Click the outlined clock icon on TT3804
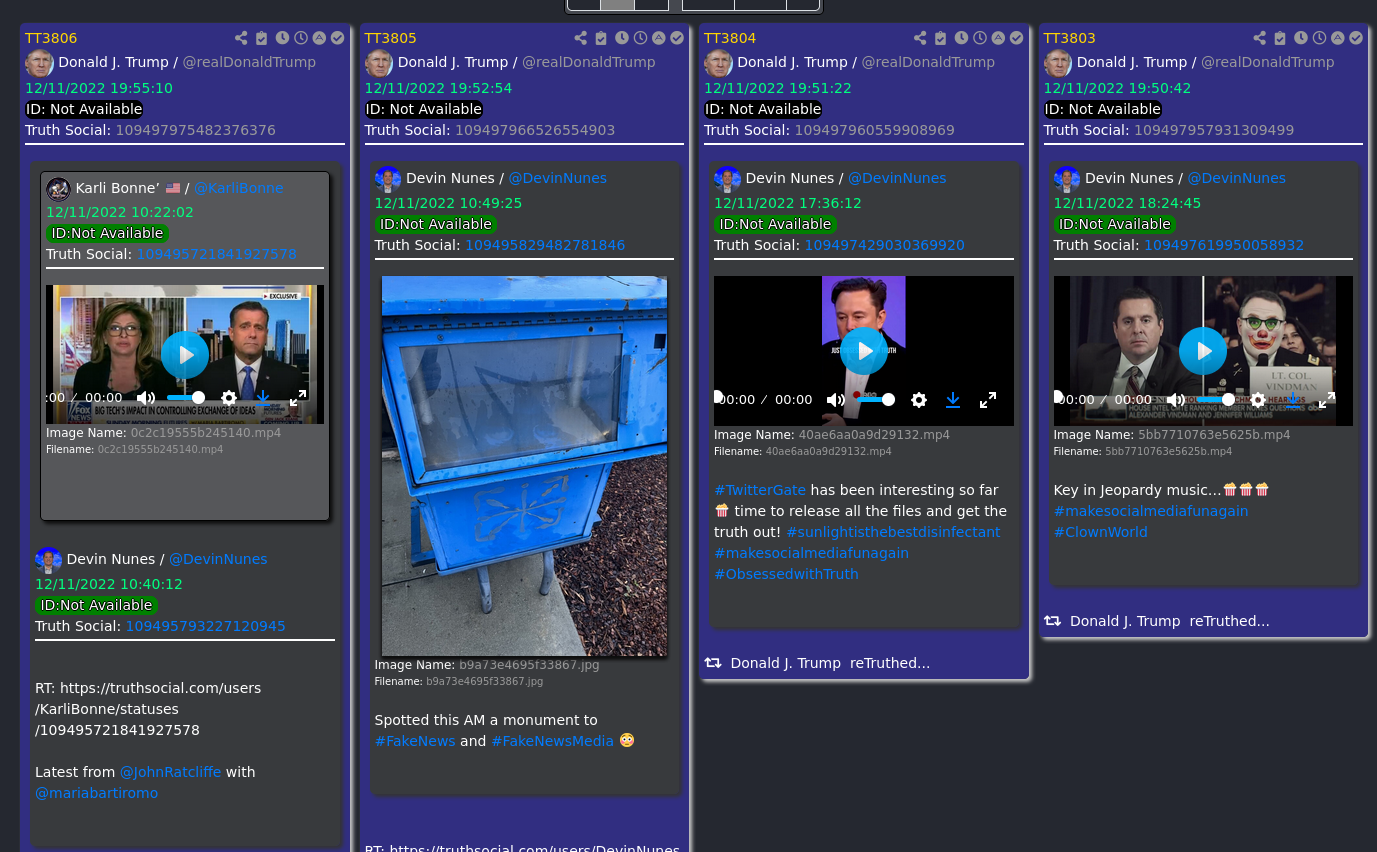Viewport: 1377px width, 852px height. click(980, 38)
